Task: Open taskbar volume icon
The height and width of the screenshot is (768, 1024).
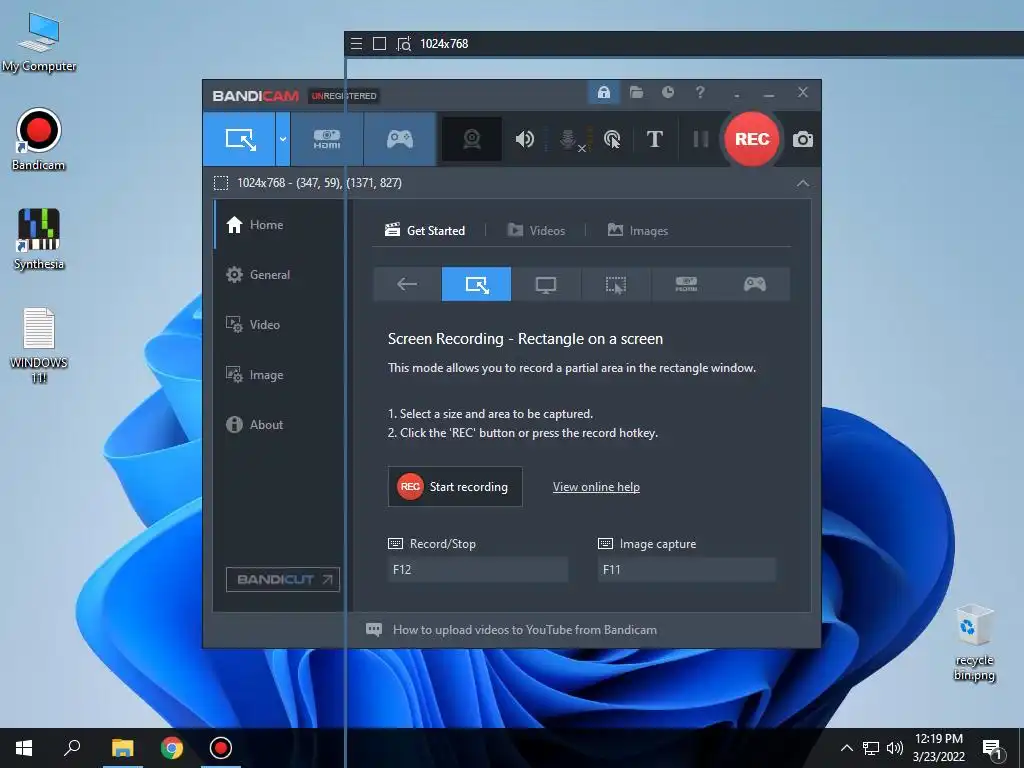Action: tap(895, 748)
